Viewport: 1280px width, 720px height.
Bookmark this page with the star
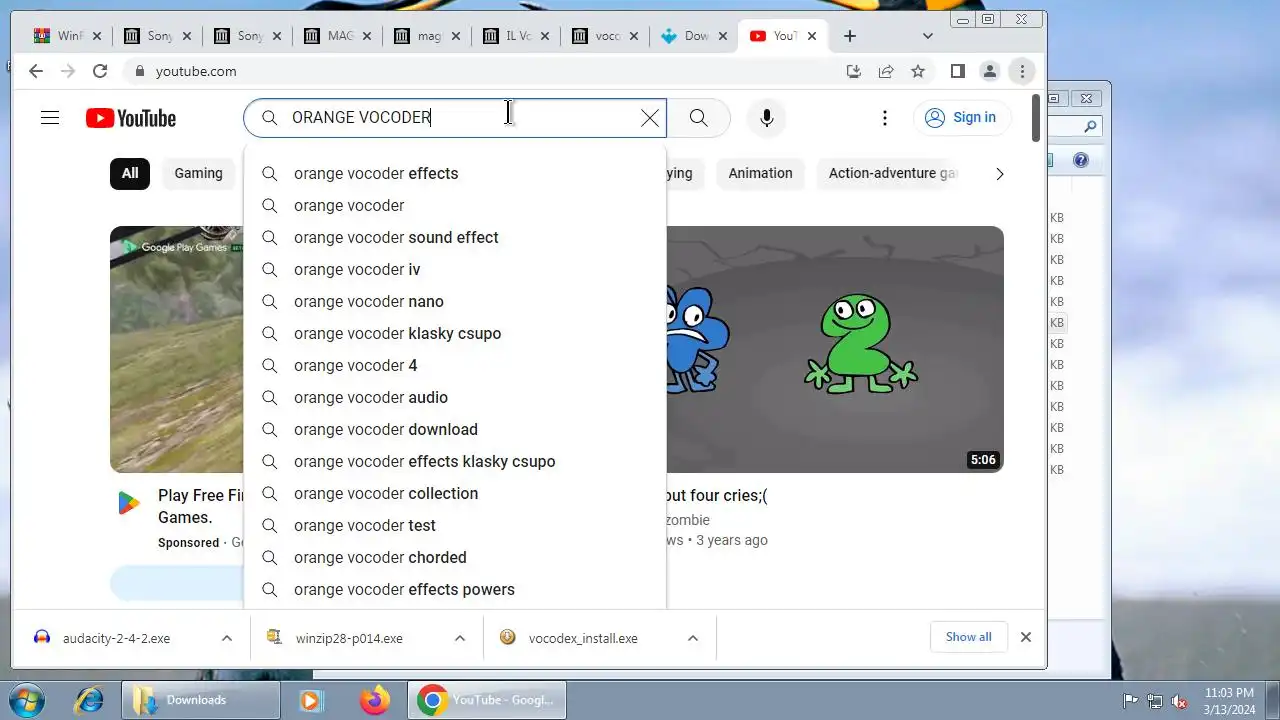917,71
